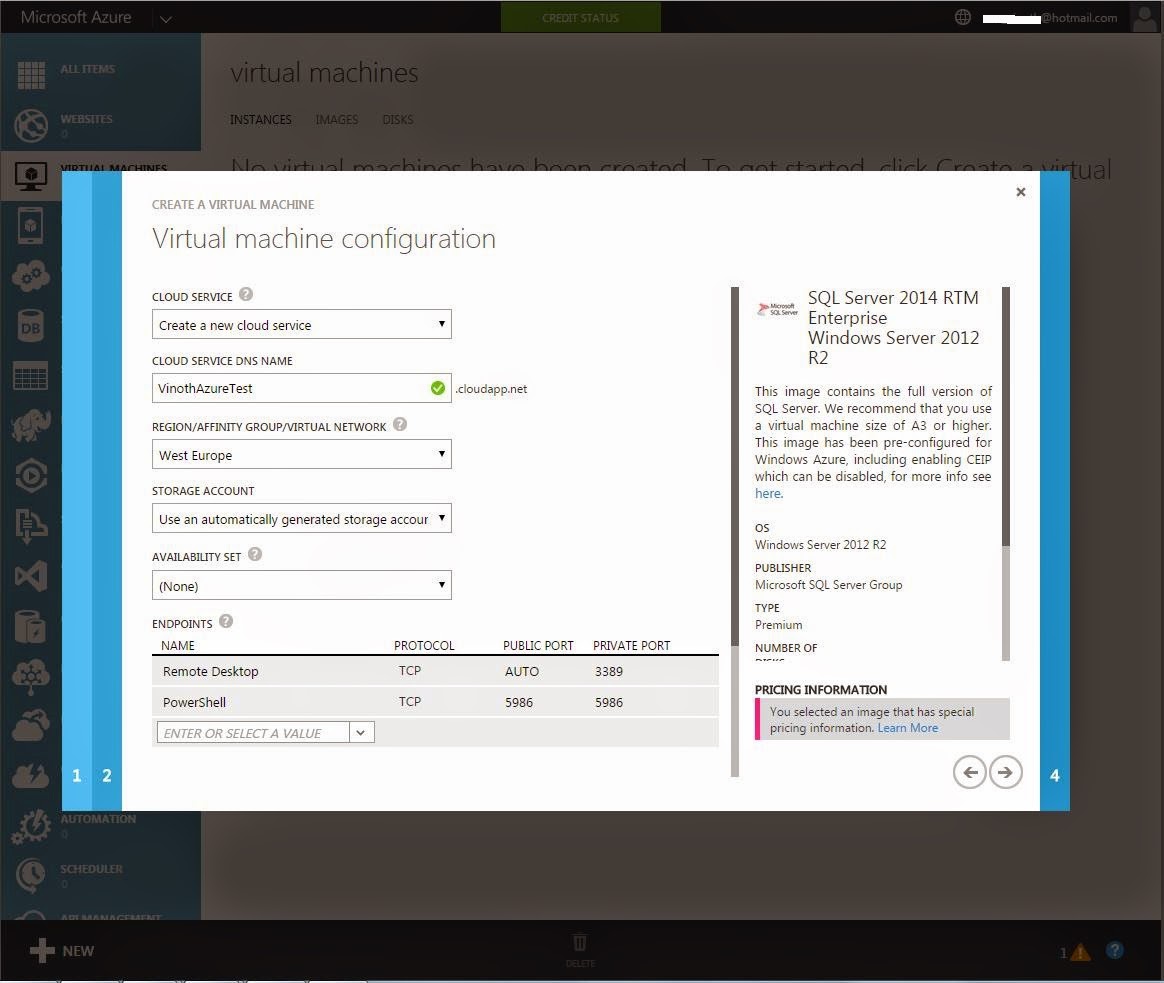Open the Websites globe icon in sidebar
Image resolution: width=1164 pixels, height=983 pixels.
pos(31,125)
